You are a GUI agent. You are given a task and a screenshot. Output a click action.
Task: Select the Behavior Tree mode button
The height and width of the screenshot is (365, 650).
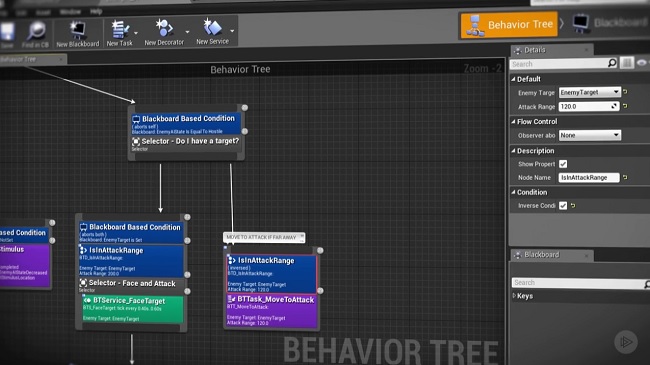[509, 25]
